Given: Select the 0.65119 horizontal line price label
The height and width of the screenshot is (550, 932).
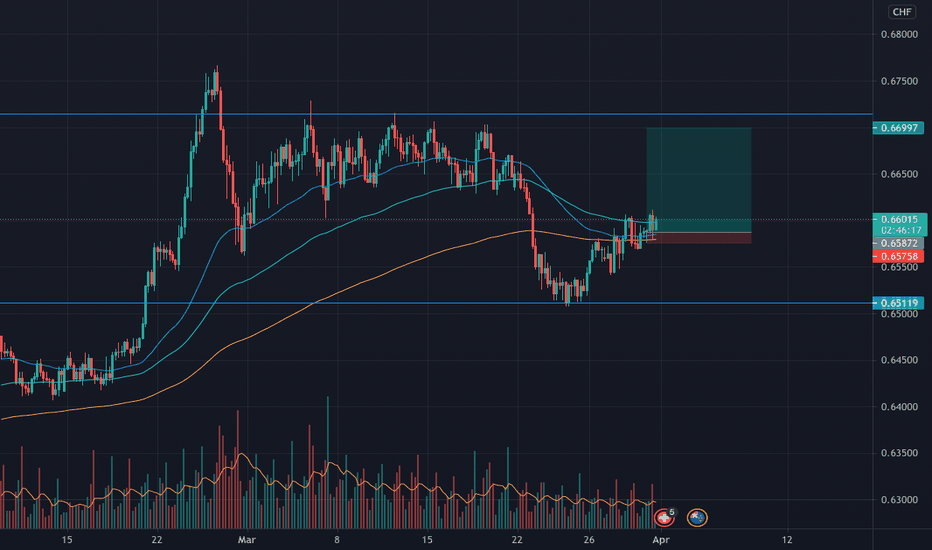Looking at the screenshot, I should coord(898,303).
